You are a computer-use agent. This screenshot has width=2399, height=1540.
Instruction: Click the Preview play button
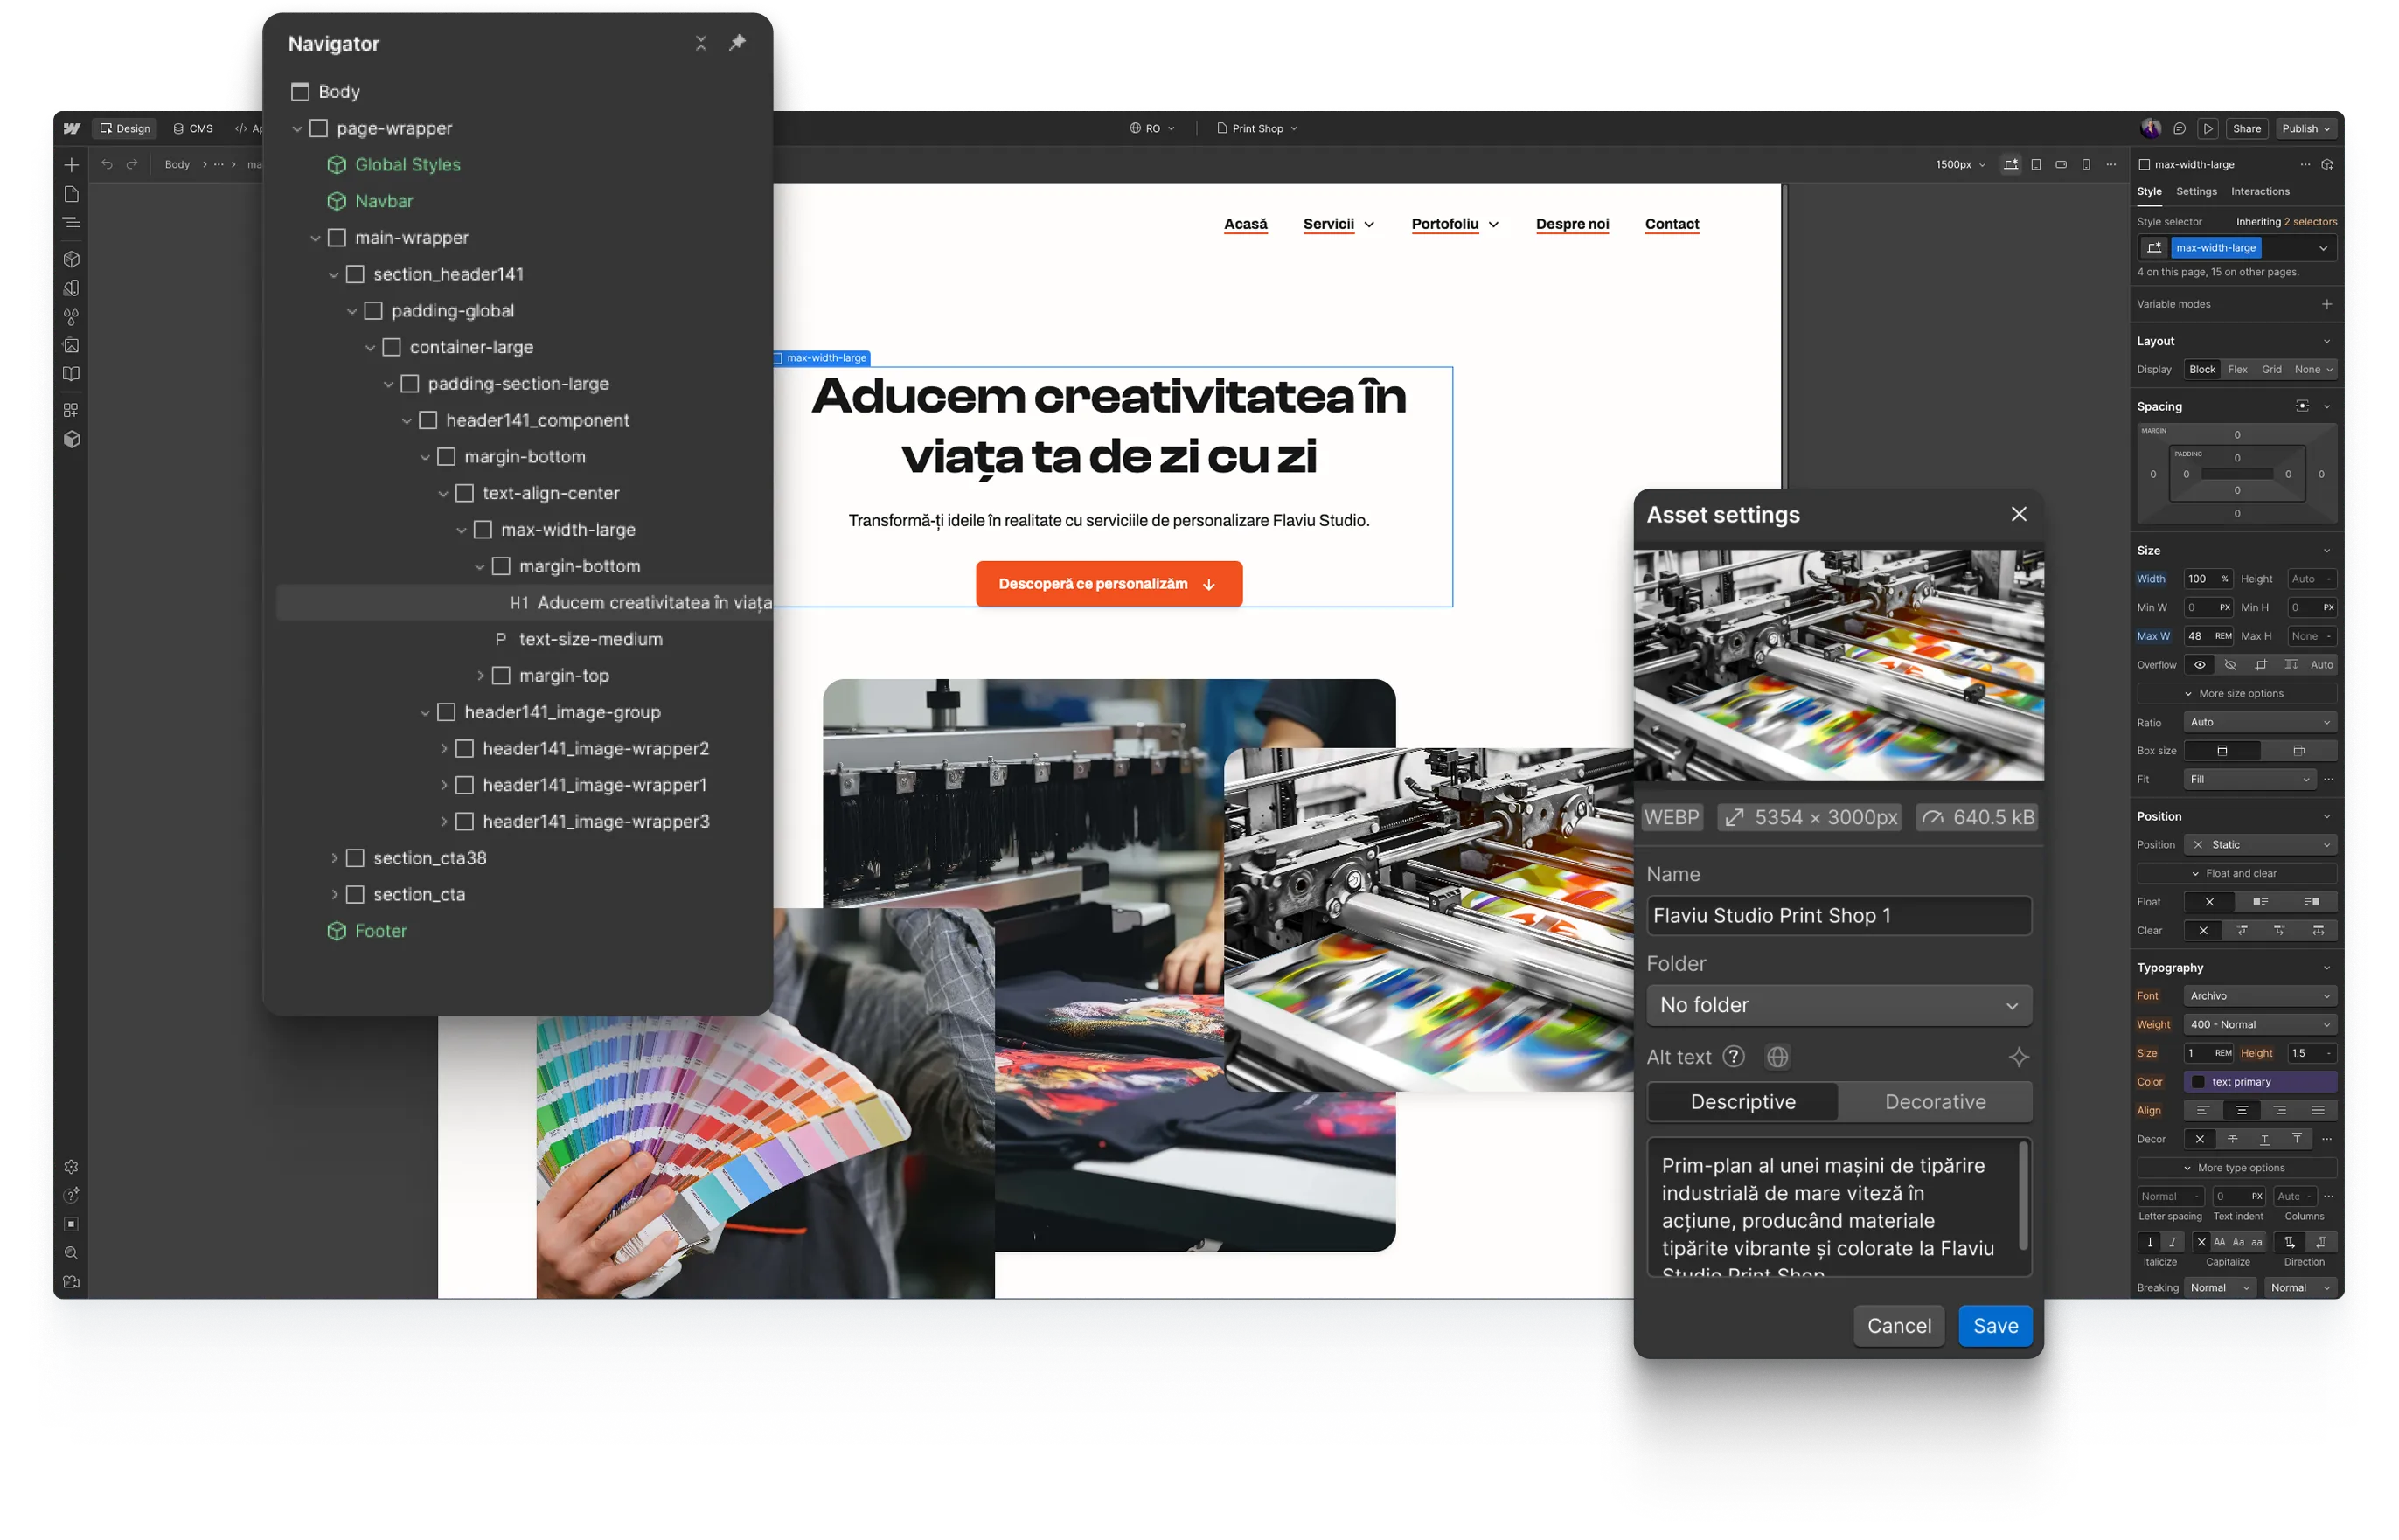[x=2208, y=129]
